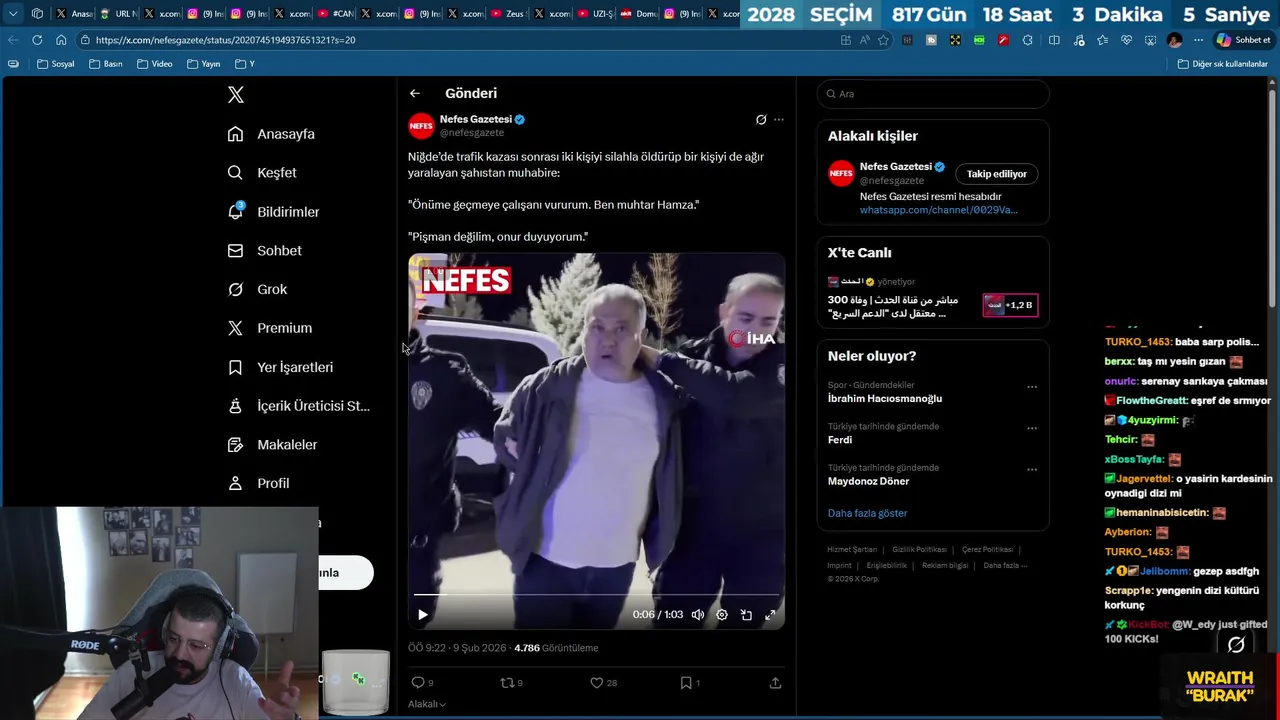Viewport: 1280px width, 720px height.
Task: Mute the video volume
Action: tap(698, 615)
